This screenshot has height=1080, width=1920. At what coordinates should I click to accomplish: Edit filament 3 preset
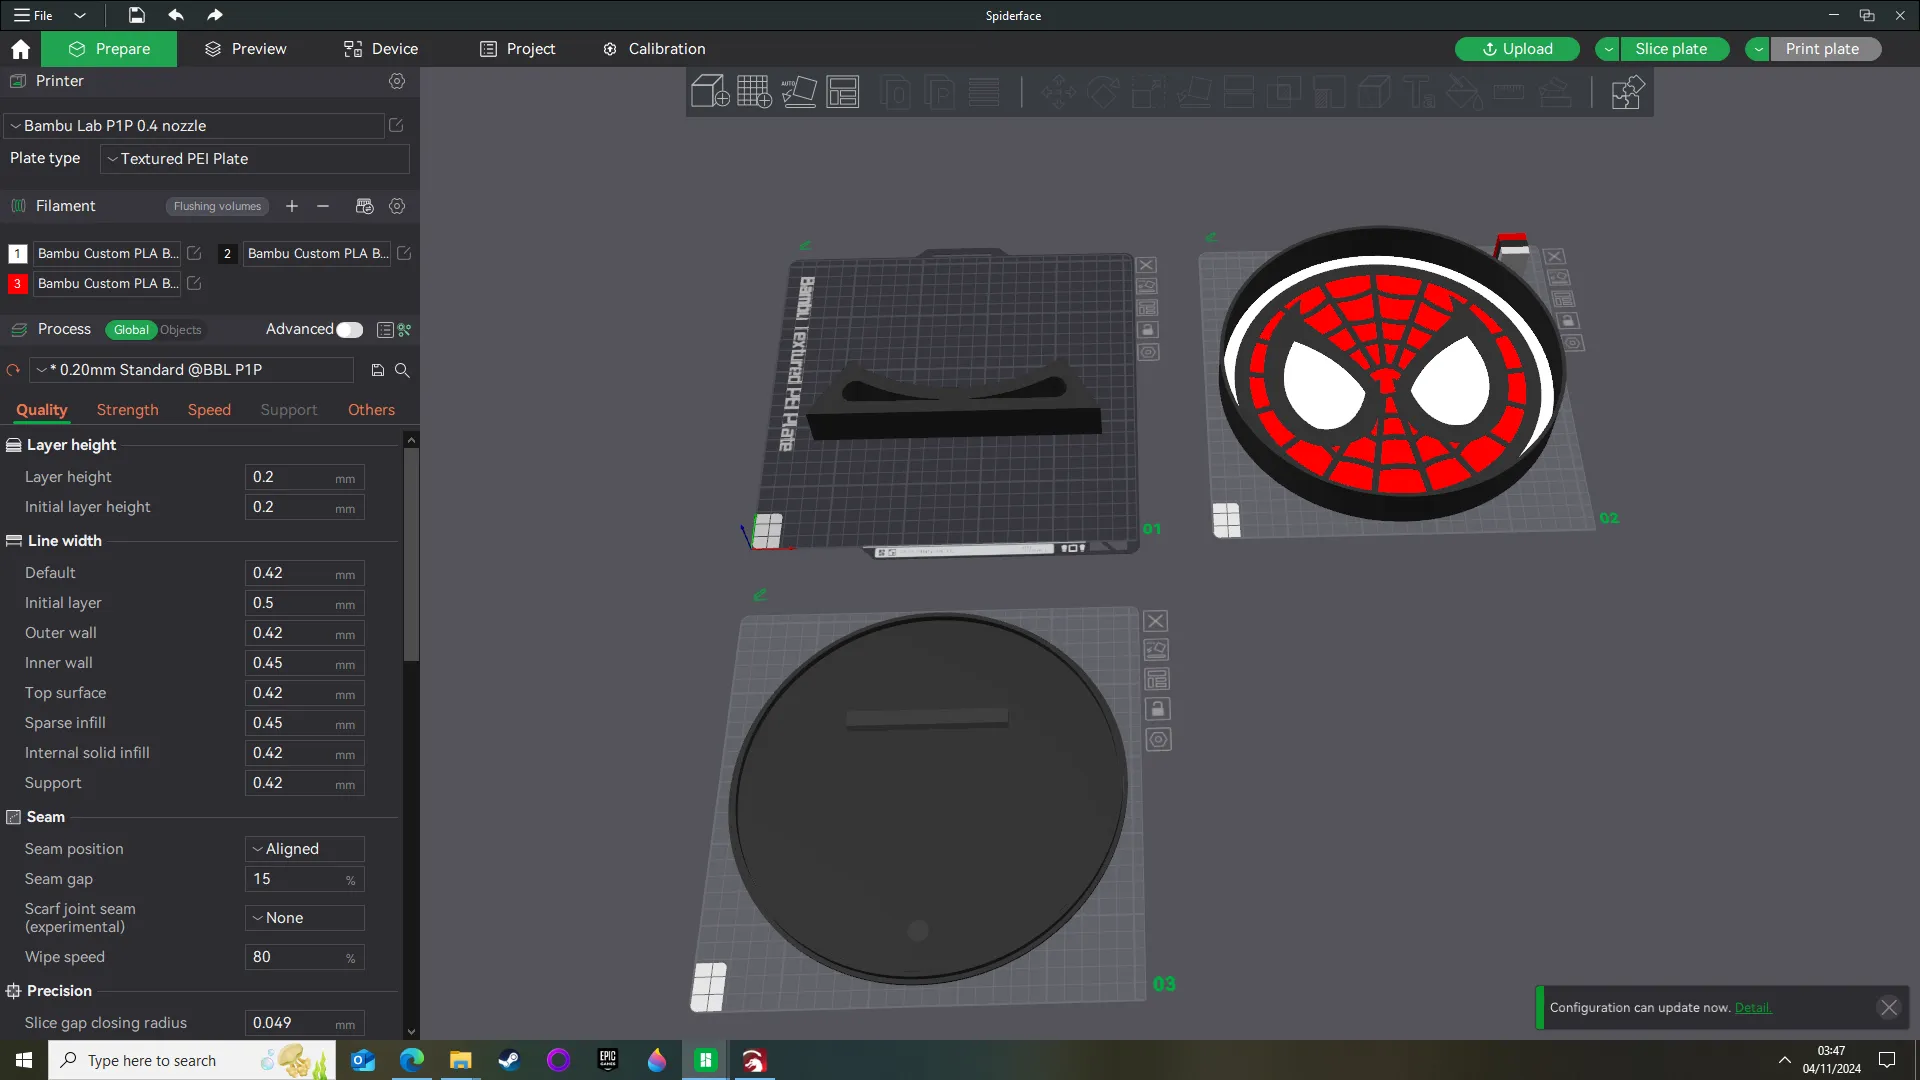[x=194, y=284]
